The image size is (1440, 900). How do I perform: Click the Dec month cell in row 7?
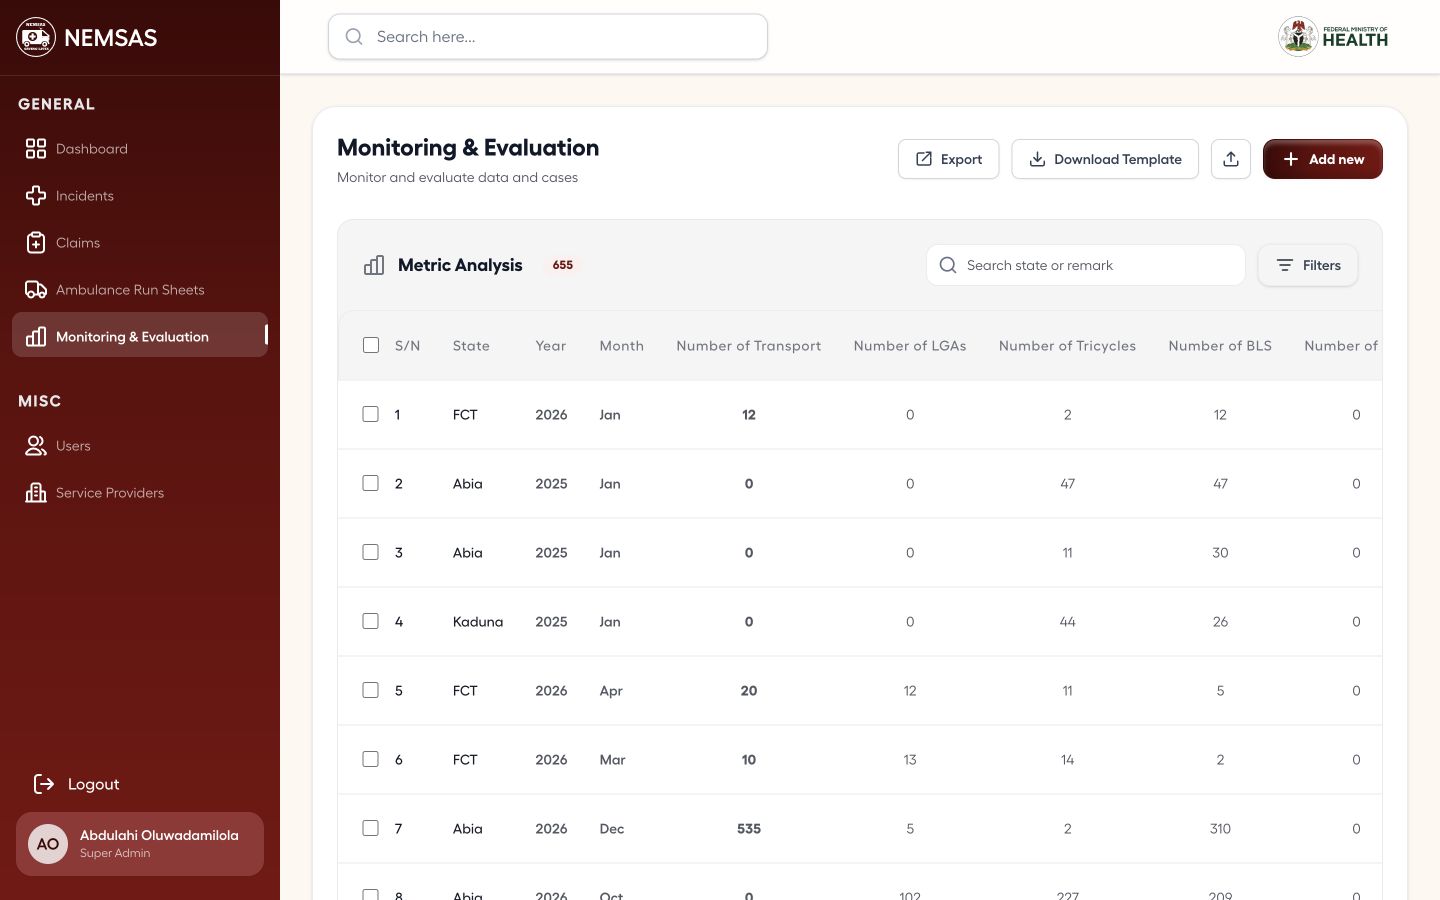click(x=612, y=828)
